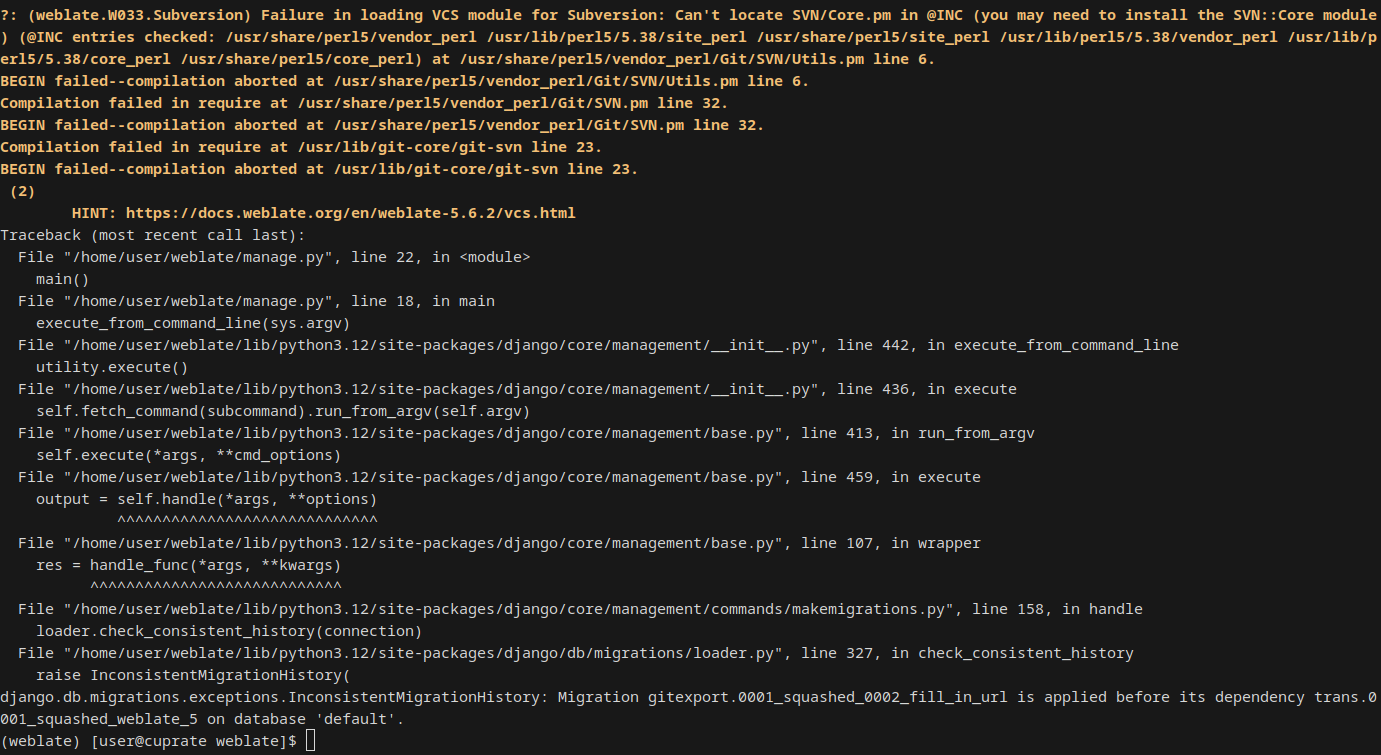
Task: Click the '(2)' exit code text
Action: tap(22, 191)
